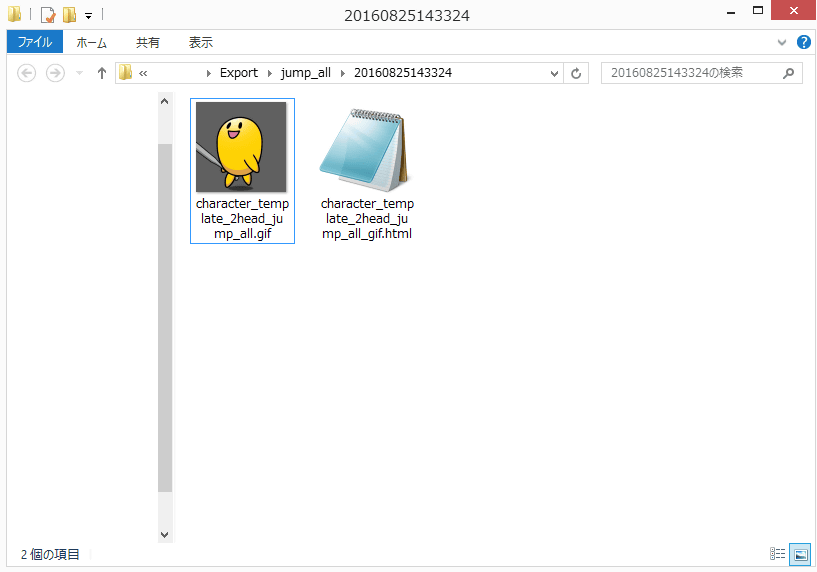Minimize the Explorer window

(x=731, y=11)
